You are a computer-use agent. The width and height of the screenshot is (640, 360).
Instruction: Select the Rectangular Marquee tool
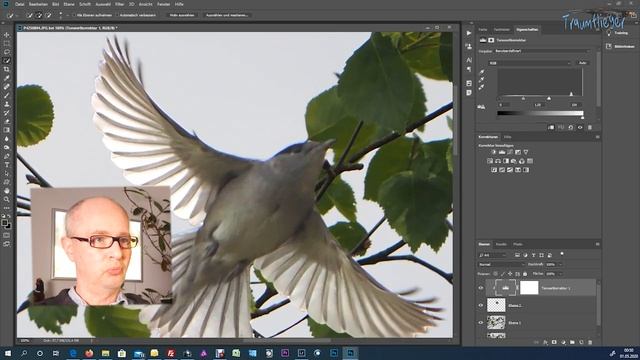7,43
